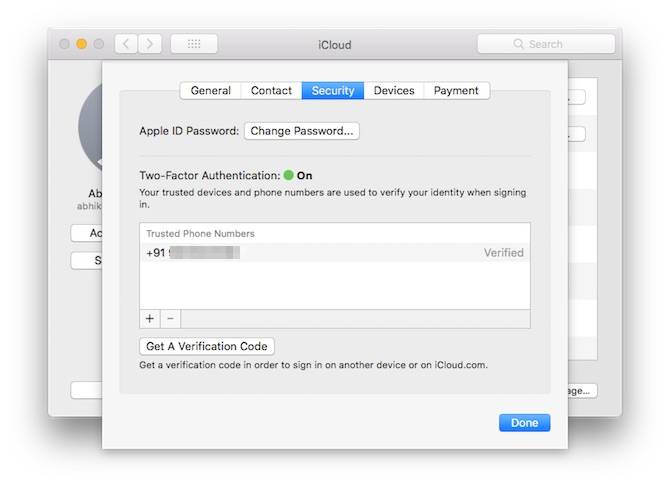Click the Trusted Phone Numbers header
This screenshot has width=670, height=485.
(200, 234)
